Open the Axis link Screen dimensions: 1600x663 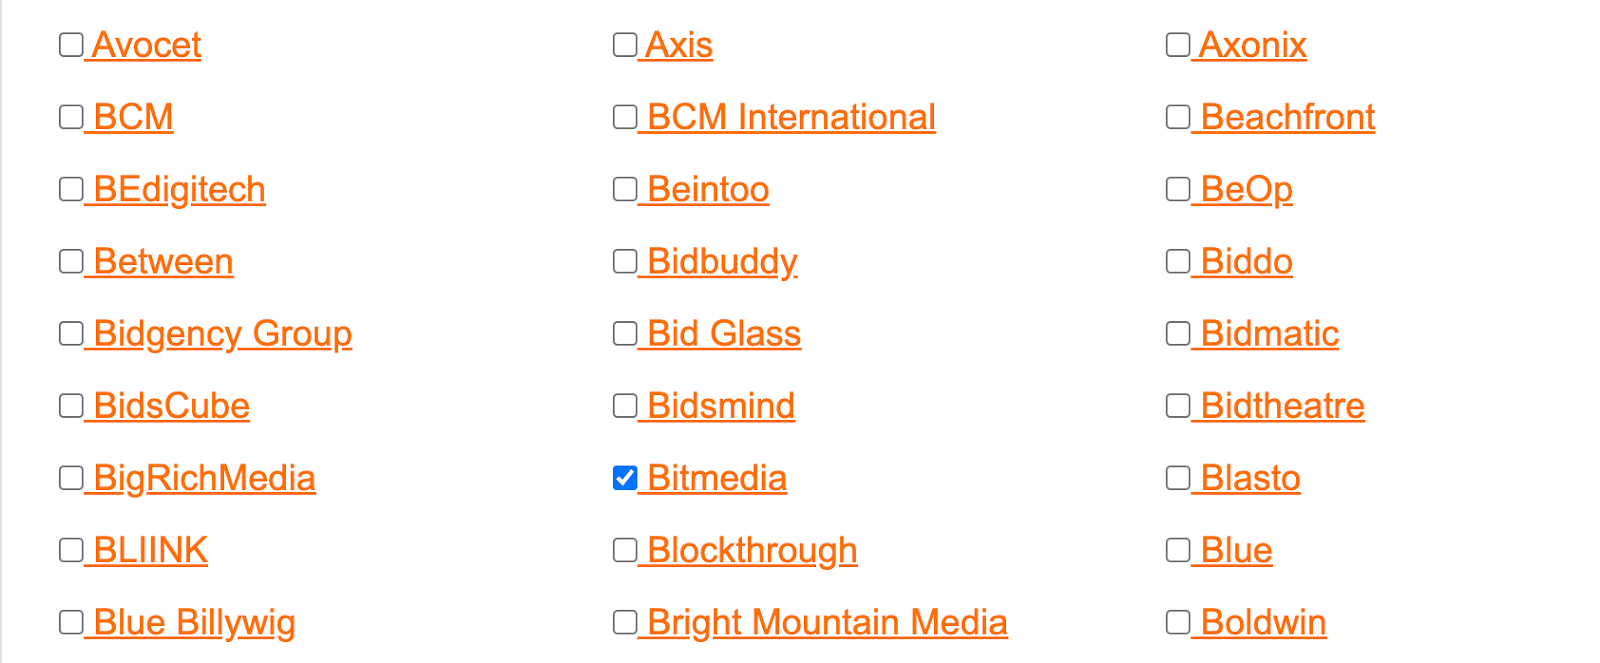coord(679,45)
